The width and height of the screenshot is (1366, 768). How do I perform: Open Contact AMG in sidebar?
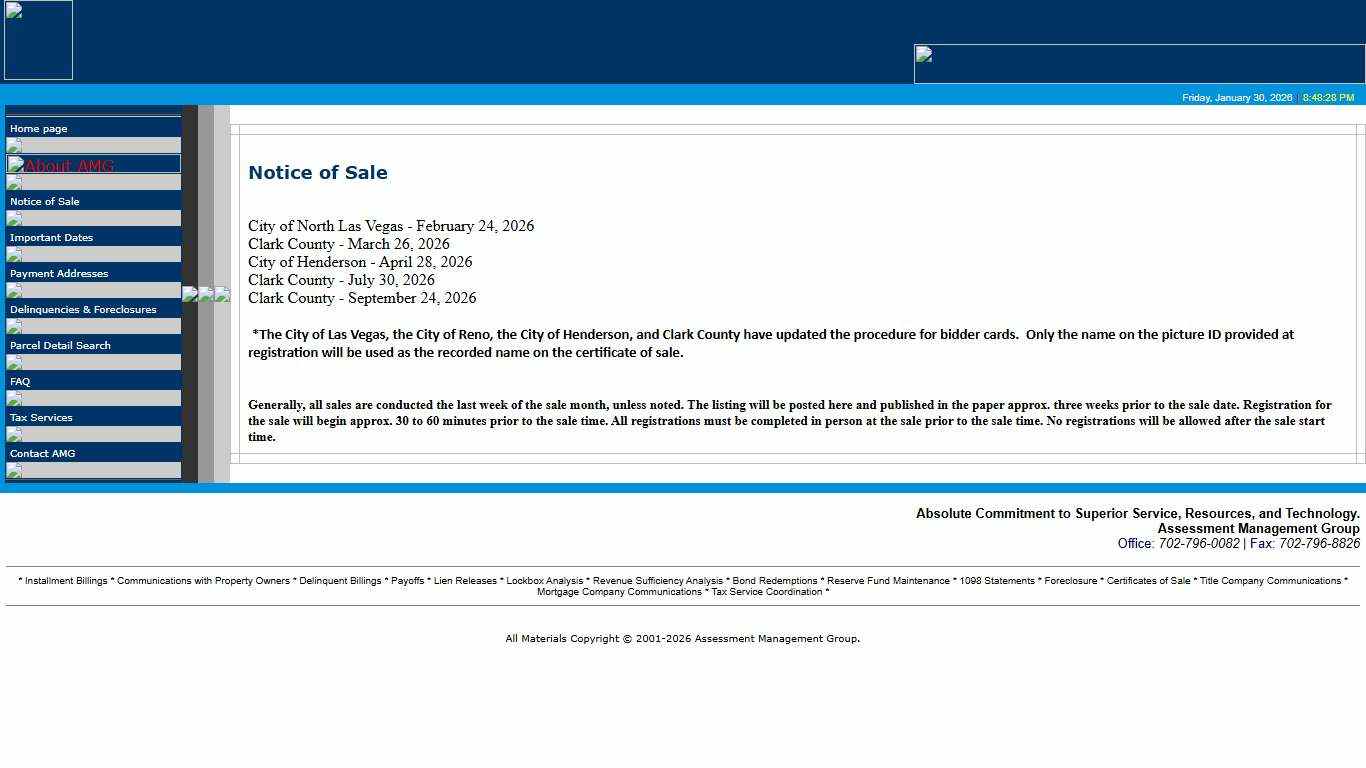[43, 453]
